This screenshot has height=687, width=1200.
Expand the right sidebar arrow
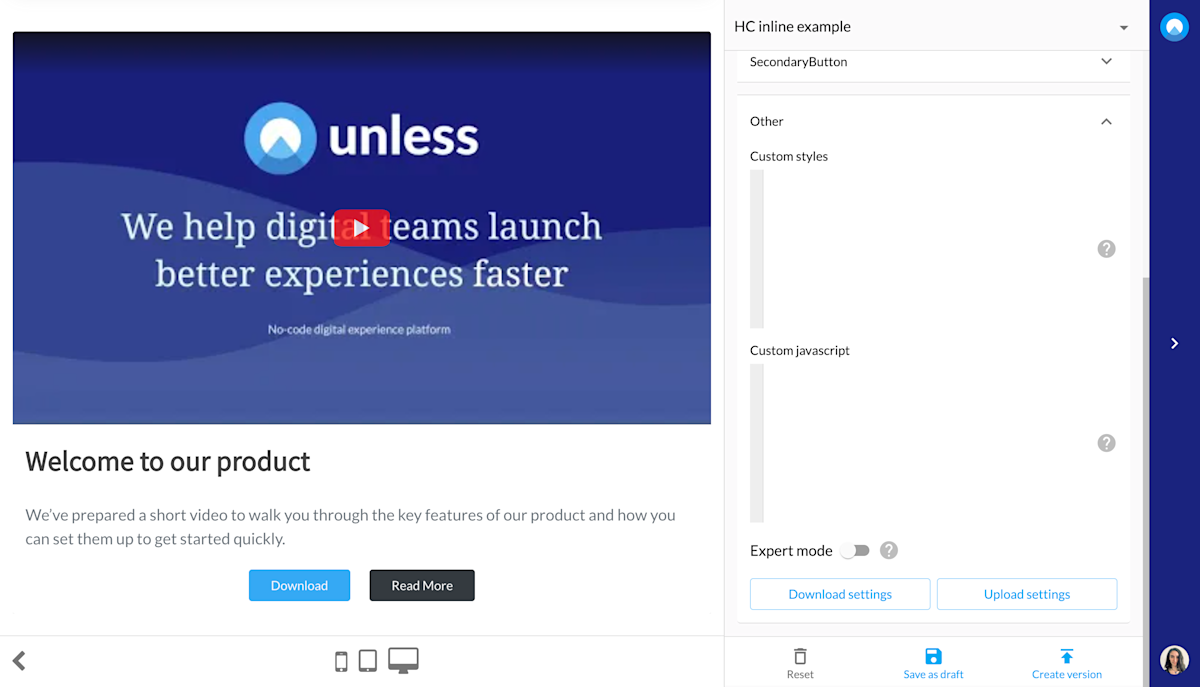(1174, 343)
